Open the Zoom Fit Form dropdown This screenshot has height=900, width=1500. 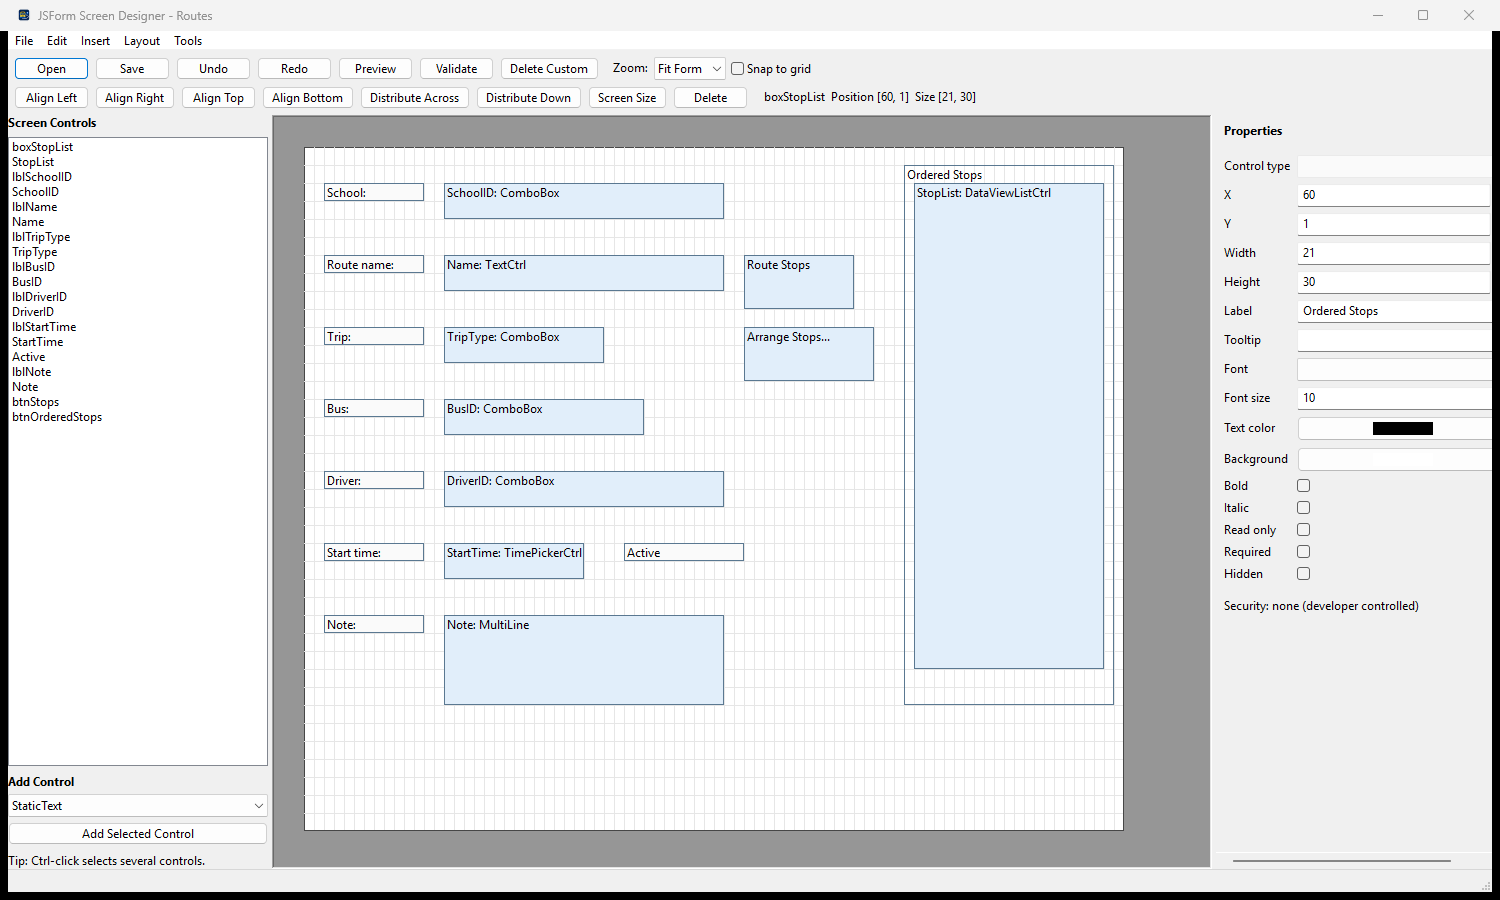pos(690,69)
